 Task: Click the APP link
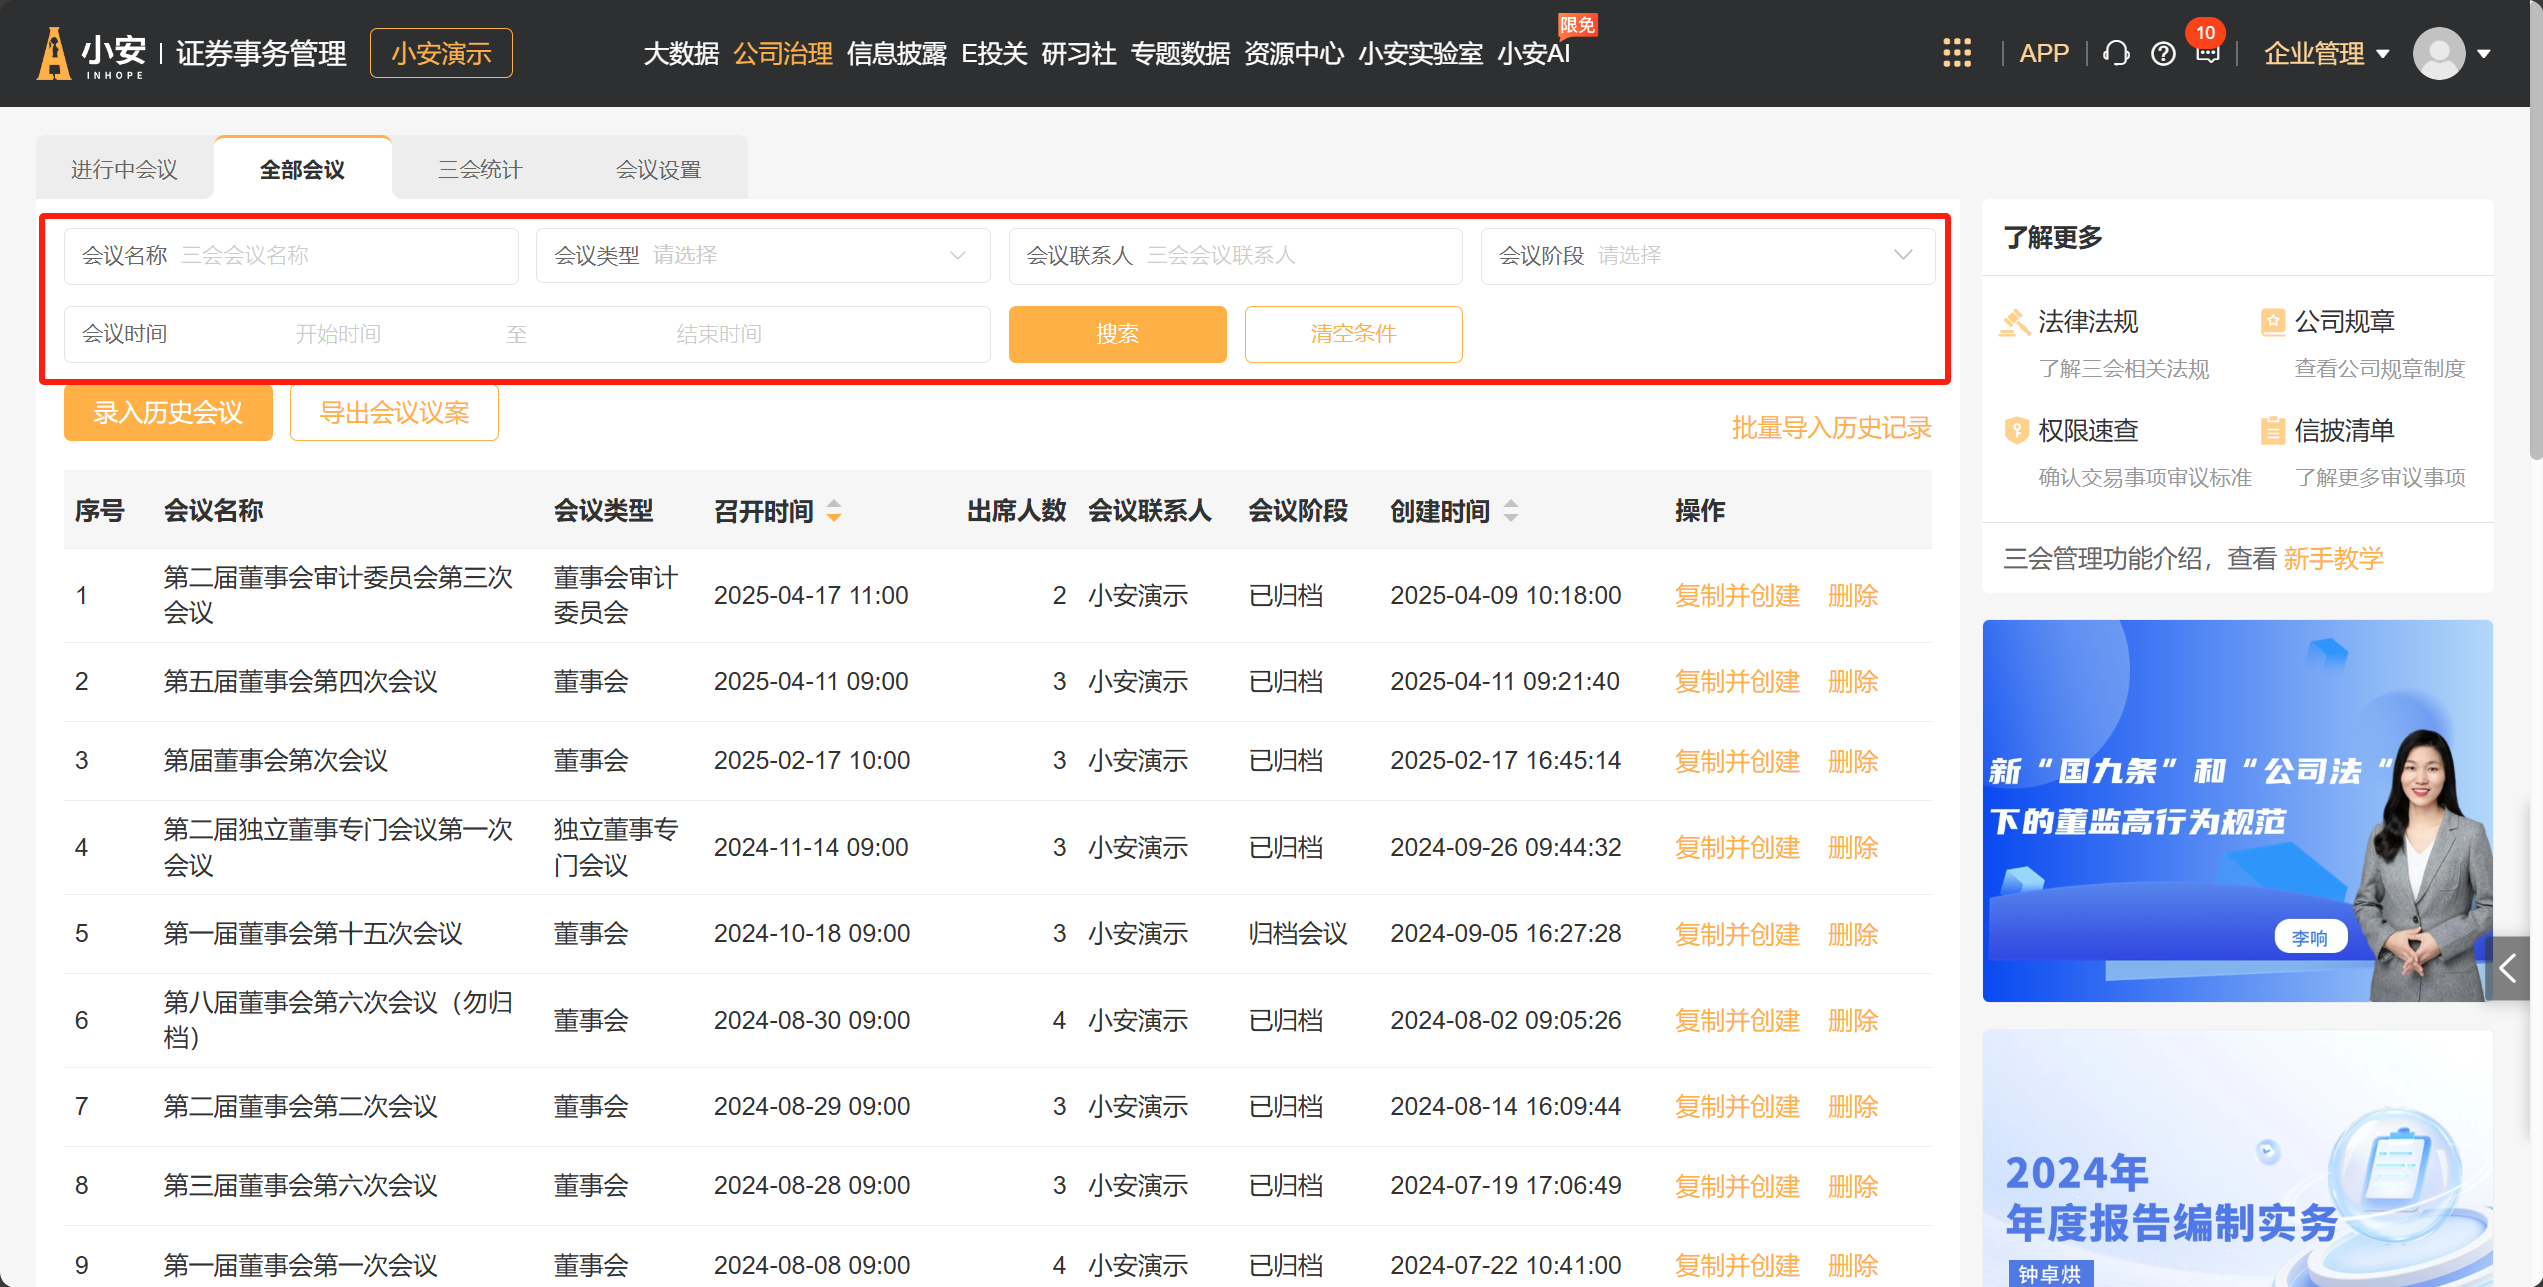[x=2044, y=53]
